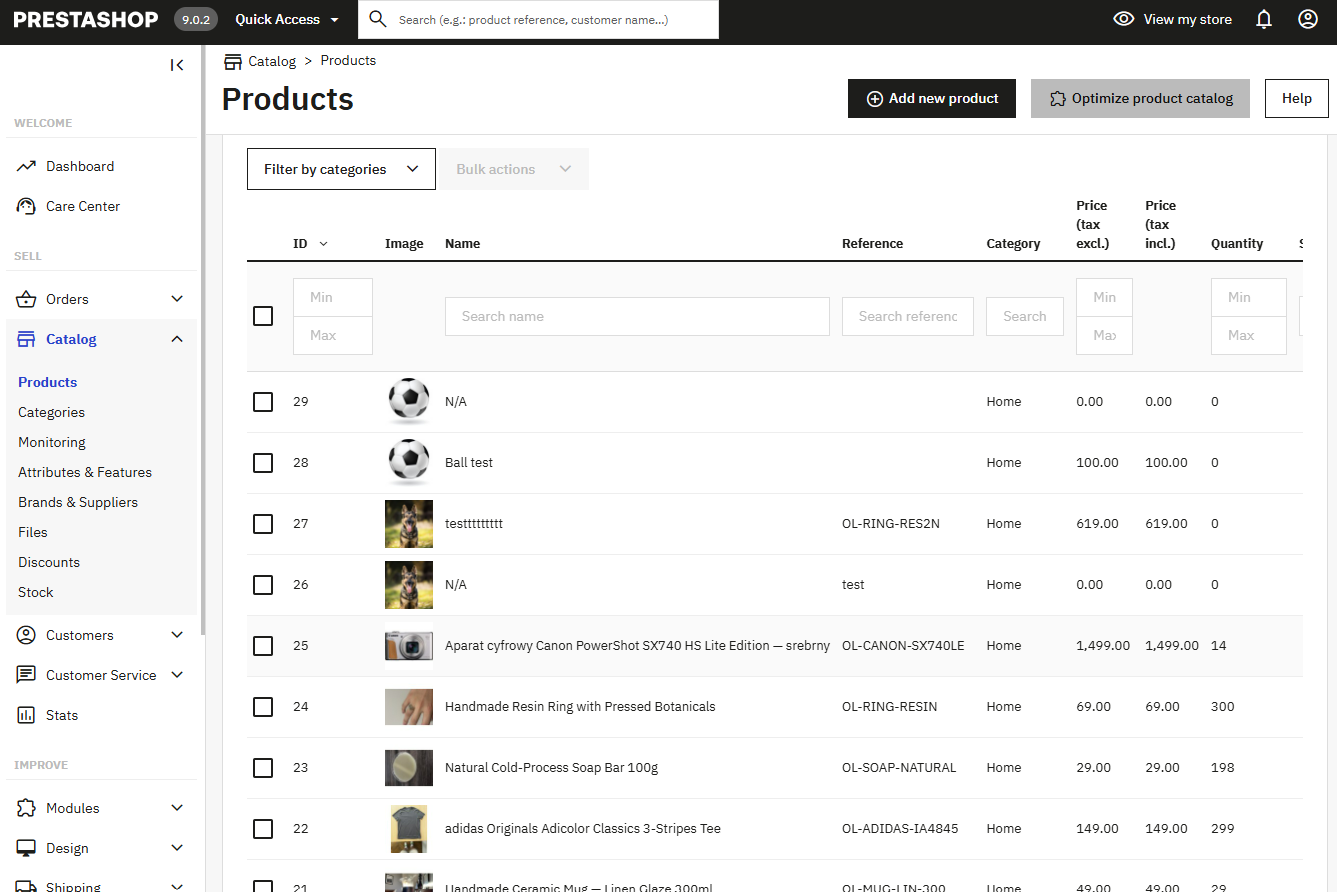
Task: Focus the Search name filter field
Action: coord(637,316)
